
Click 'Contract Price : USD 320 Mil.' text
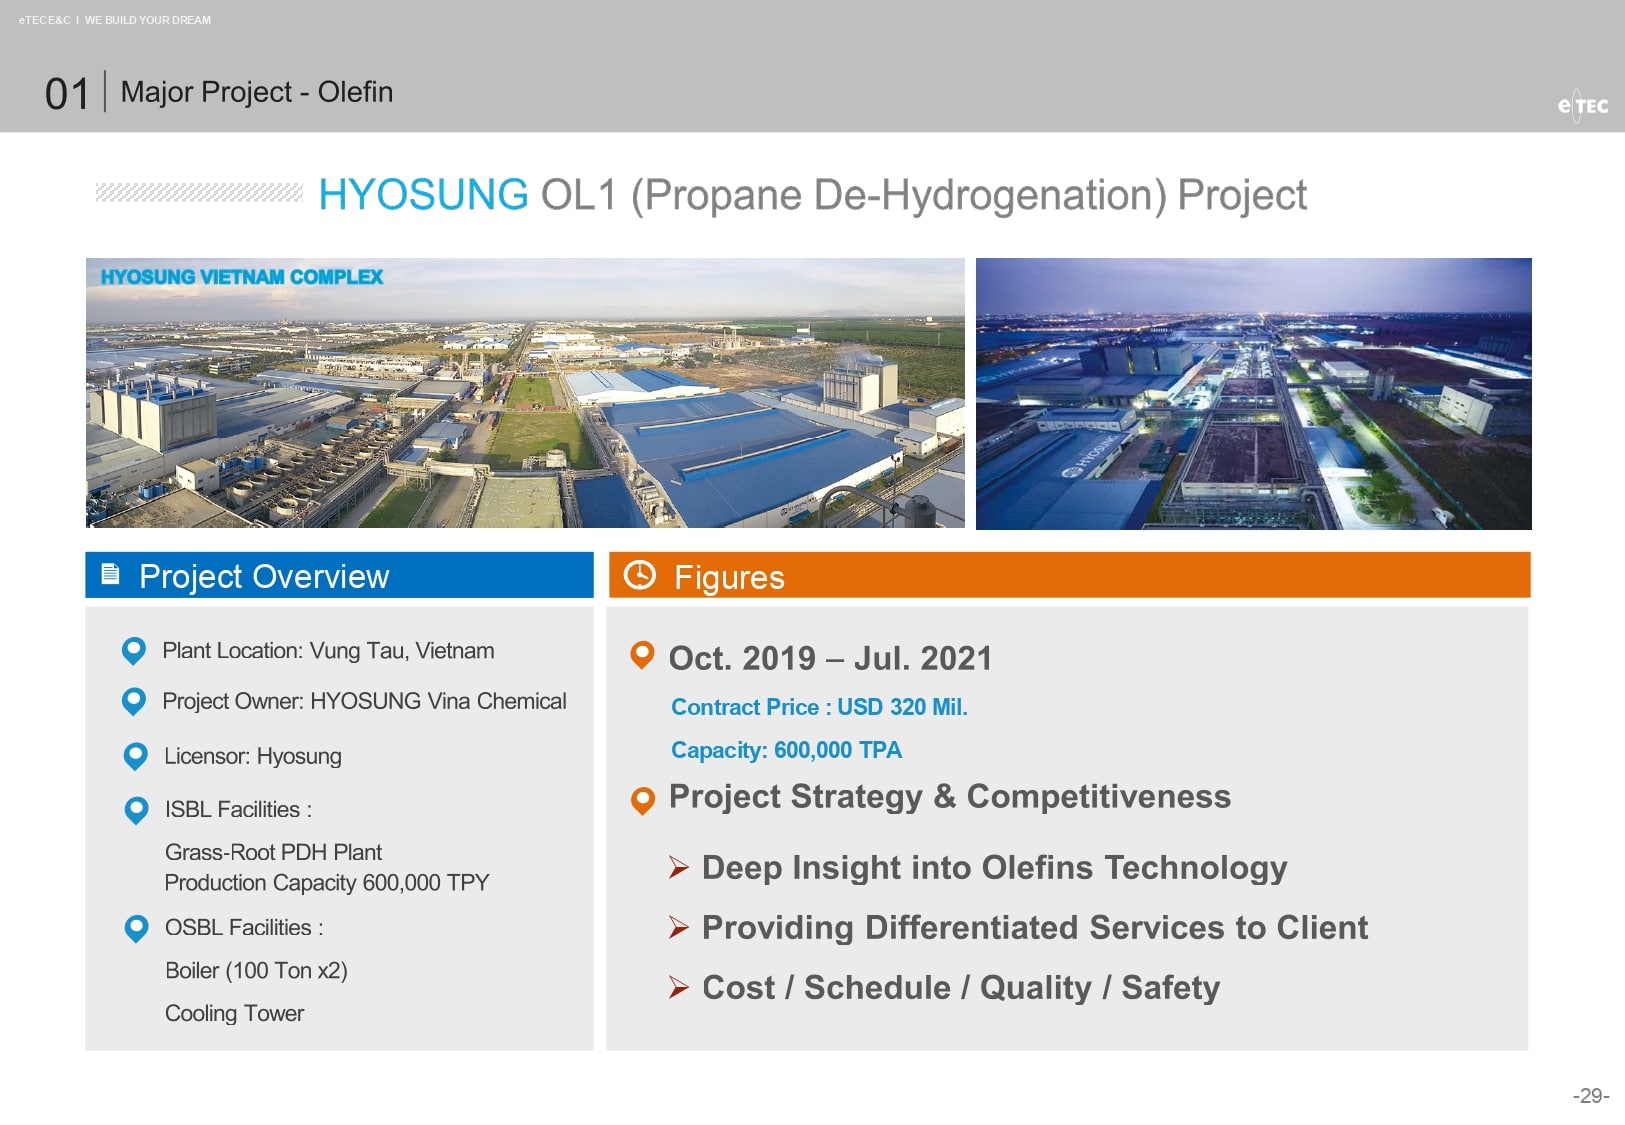click(x=819, y=707)
